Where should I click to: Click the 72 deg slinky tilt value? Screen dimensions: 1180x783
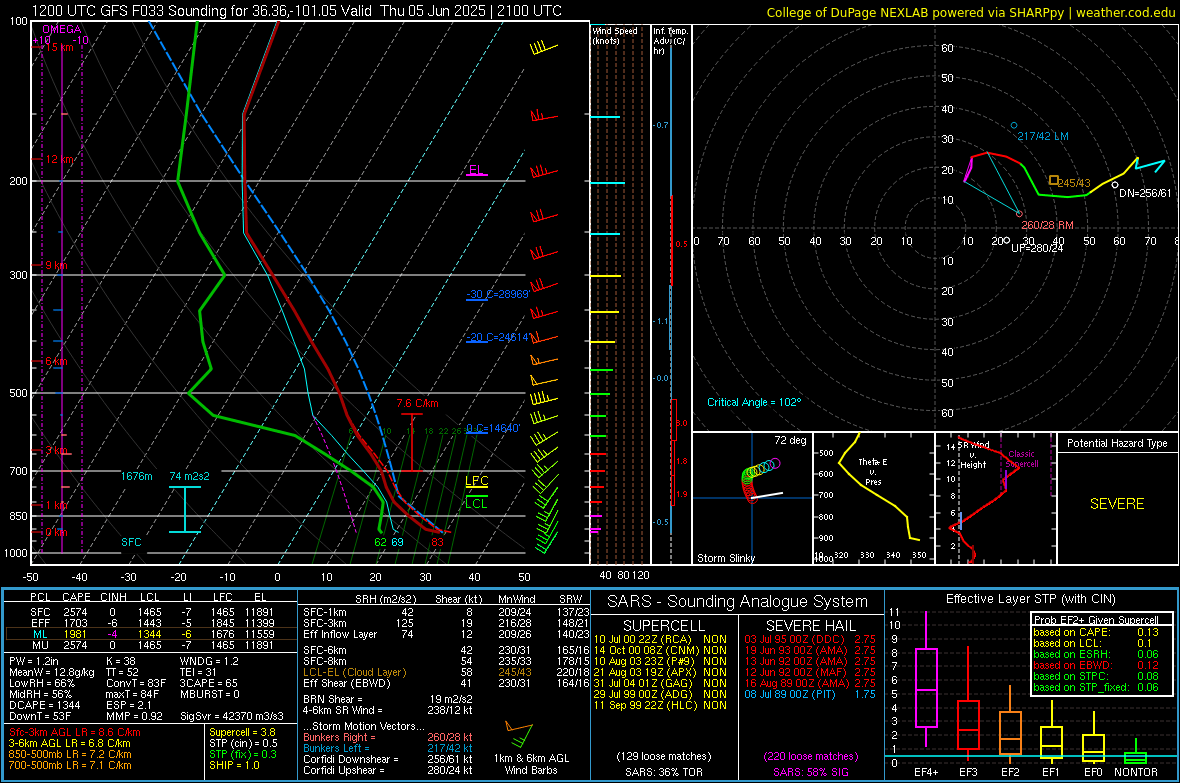790,440
